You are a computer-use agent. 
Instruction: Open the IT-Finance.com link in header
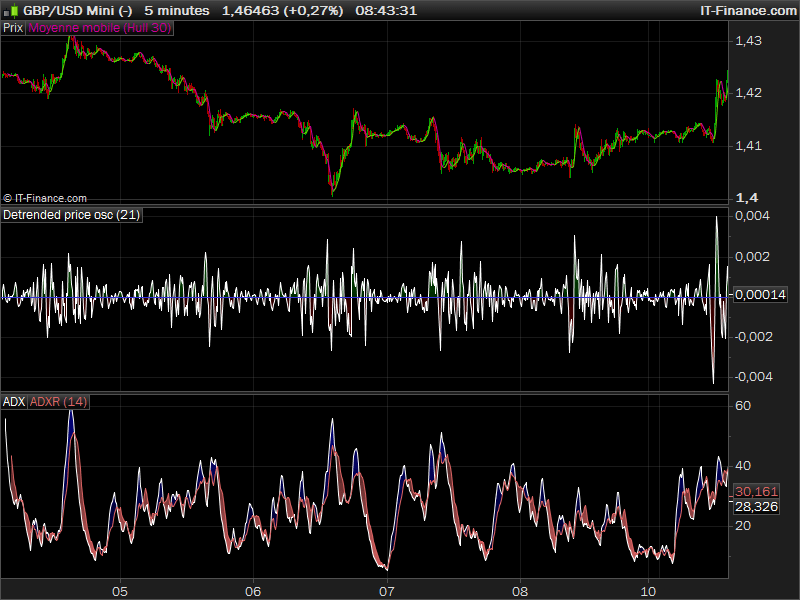(748, 10)
